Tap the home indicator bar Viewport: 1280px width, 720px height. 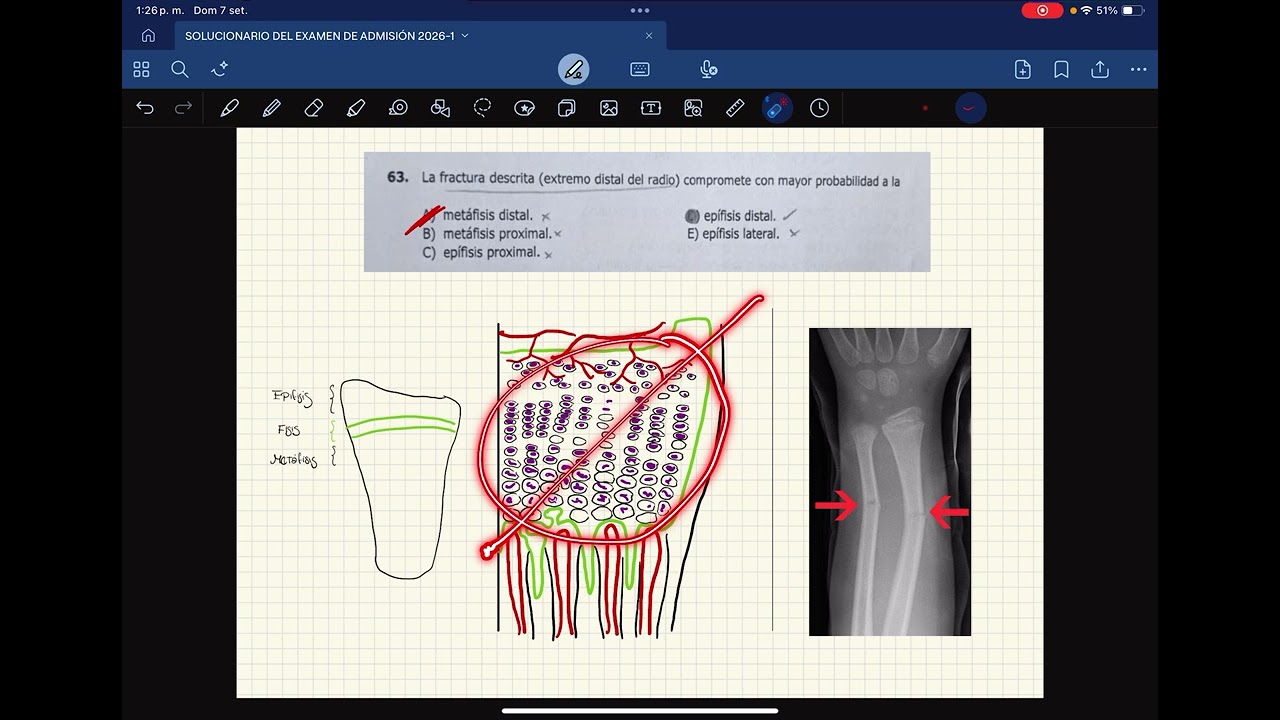click(640, 711)
